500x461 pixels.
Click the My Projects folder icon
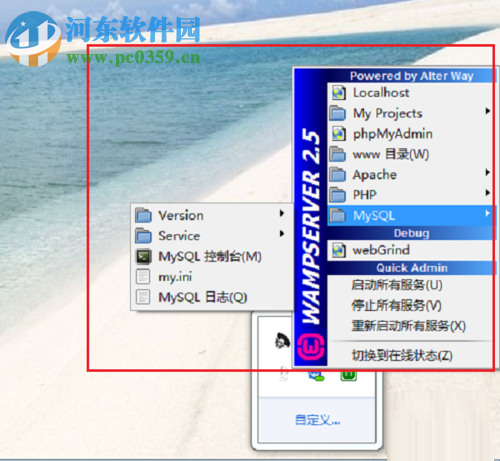point(338,113)
